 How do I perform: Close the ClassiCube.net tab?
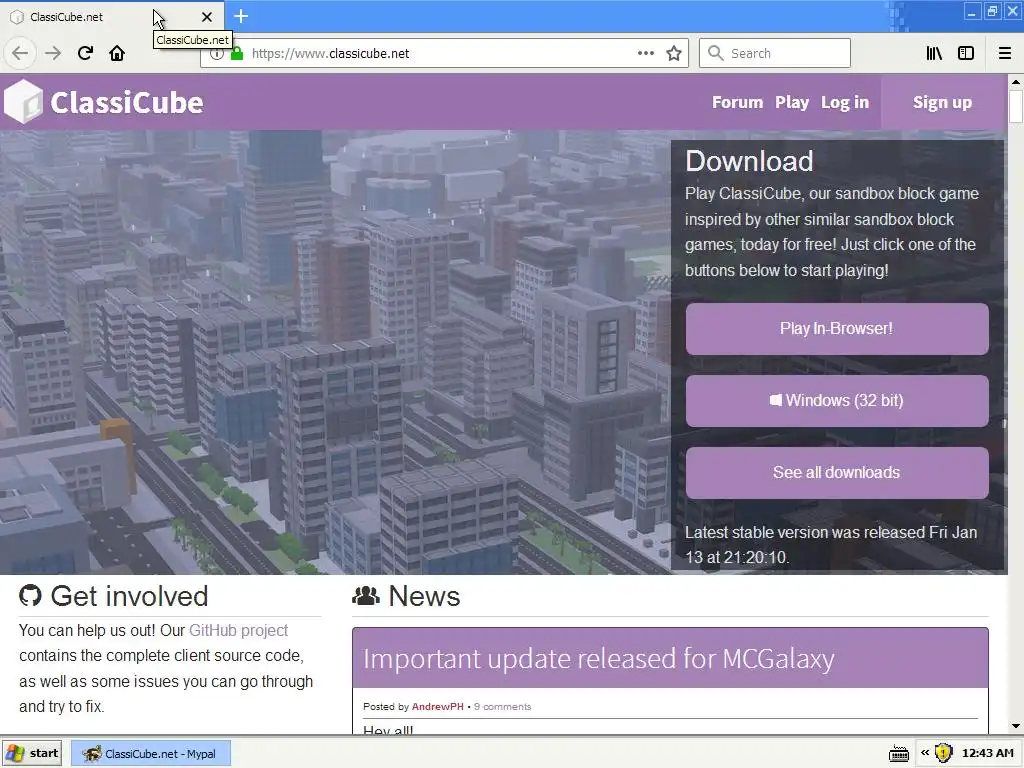point(206,17)
